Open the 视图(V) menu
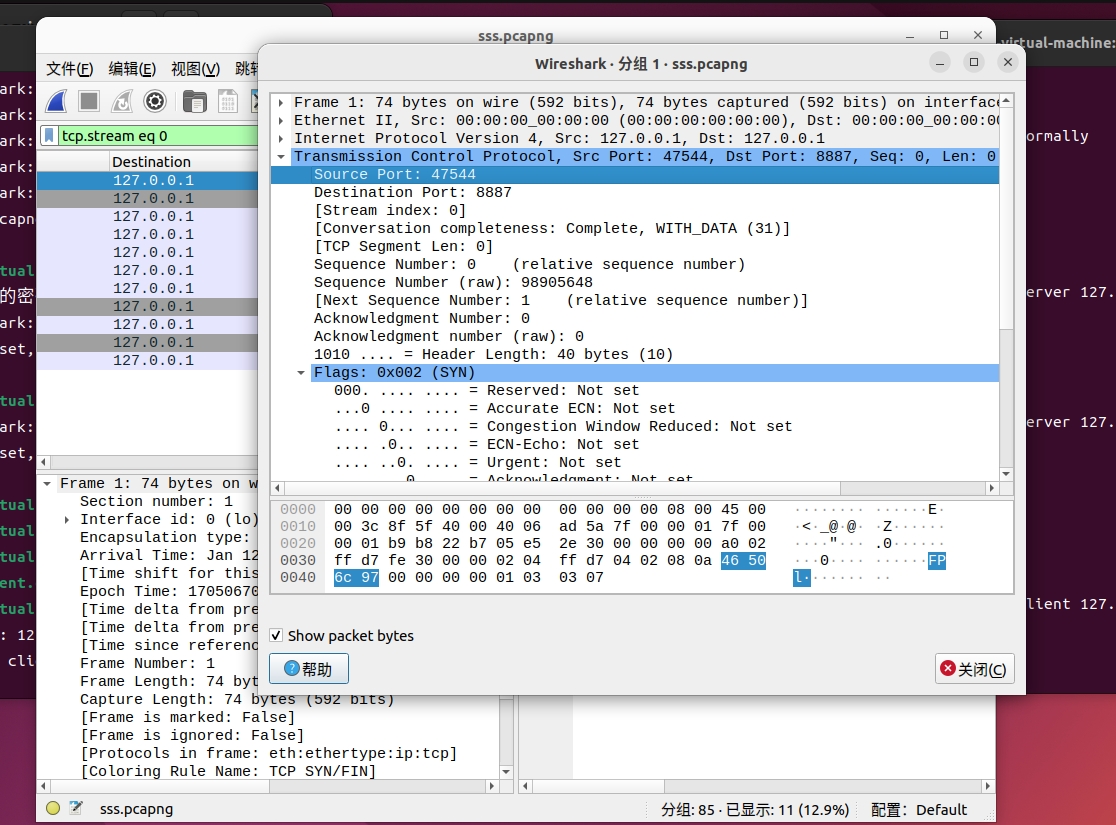Image resolution: width=1116 pixels, height=825 pixels. (x=195, y=68)
